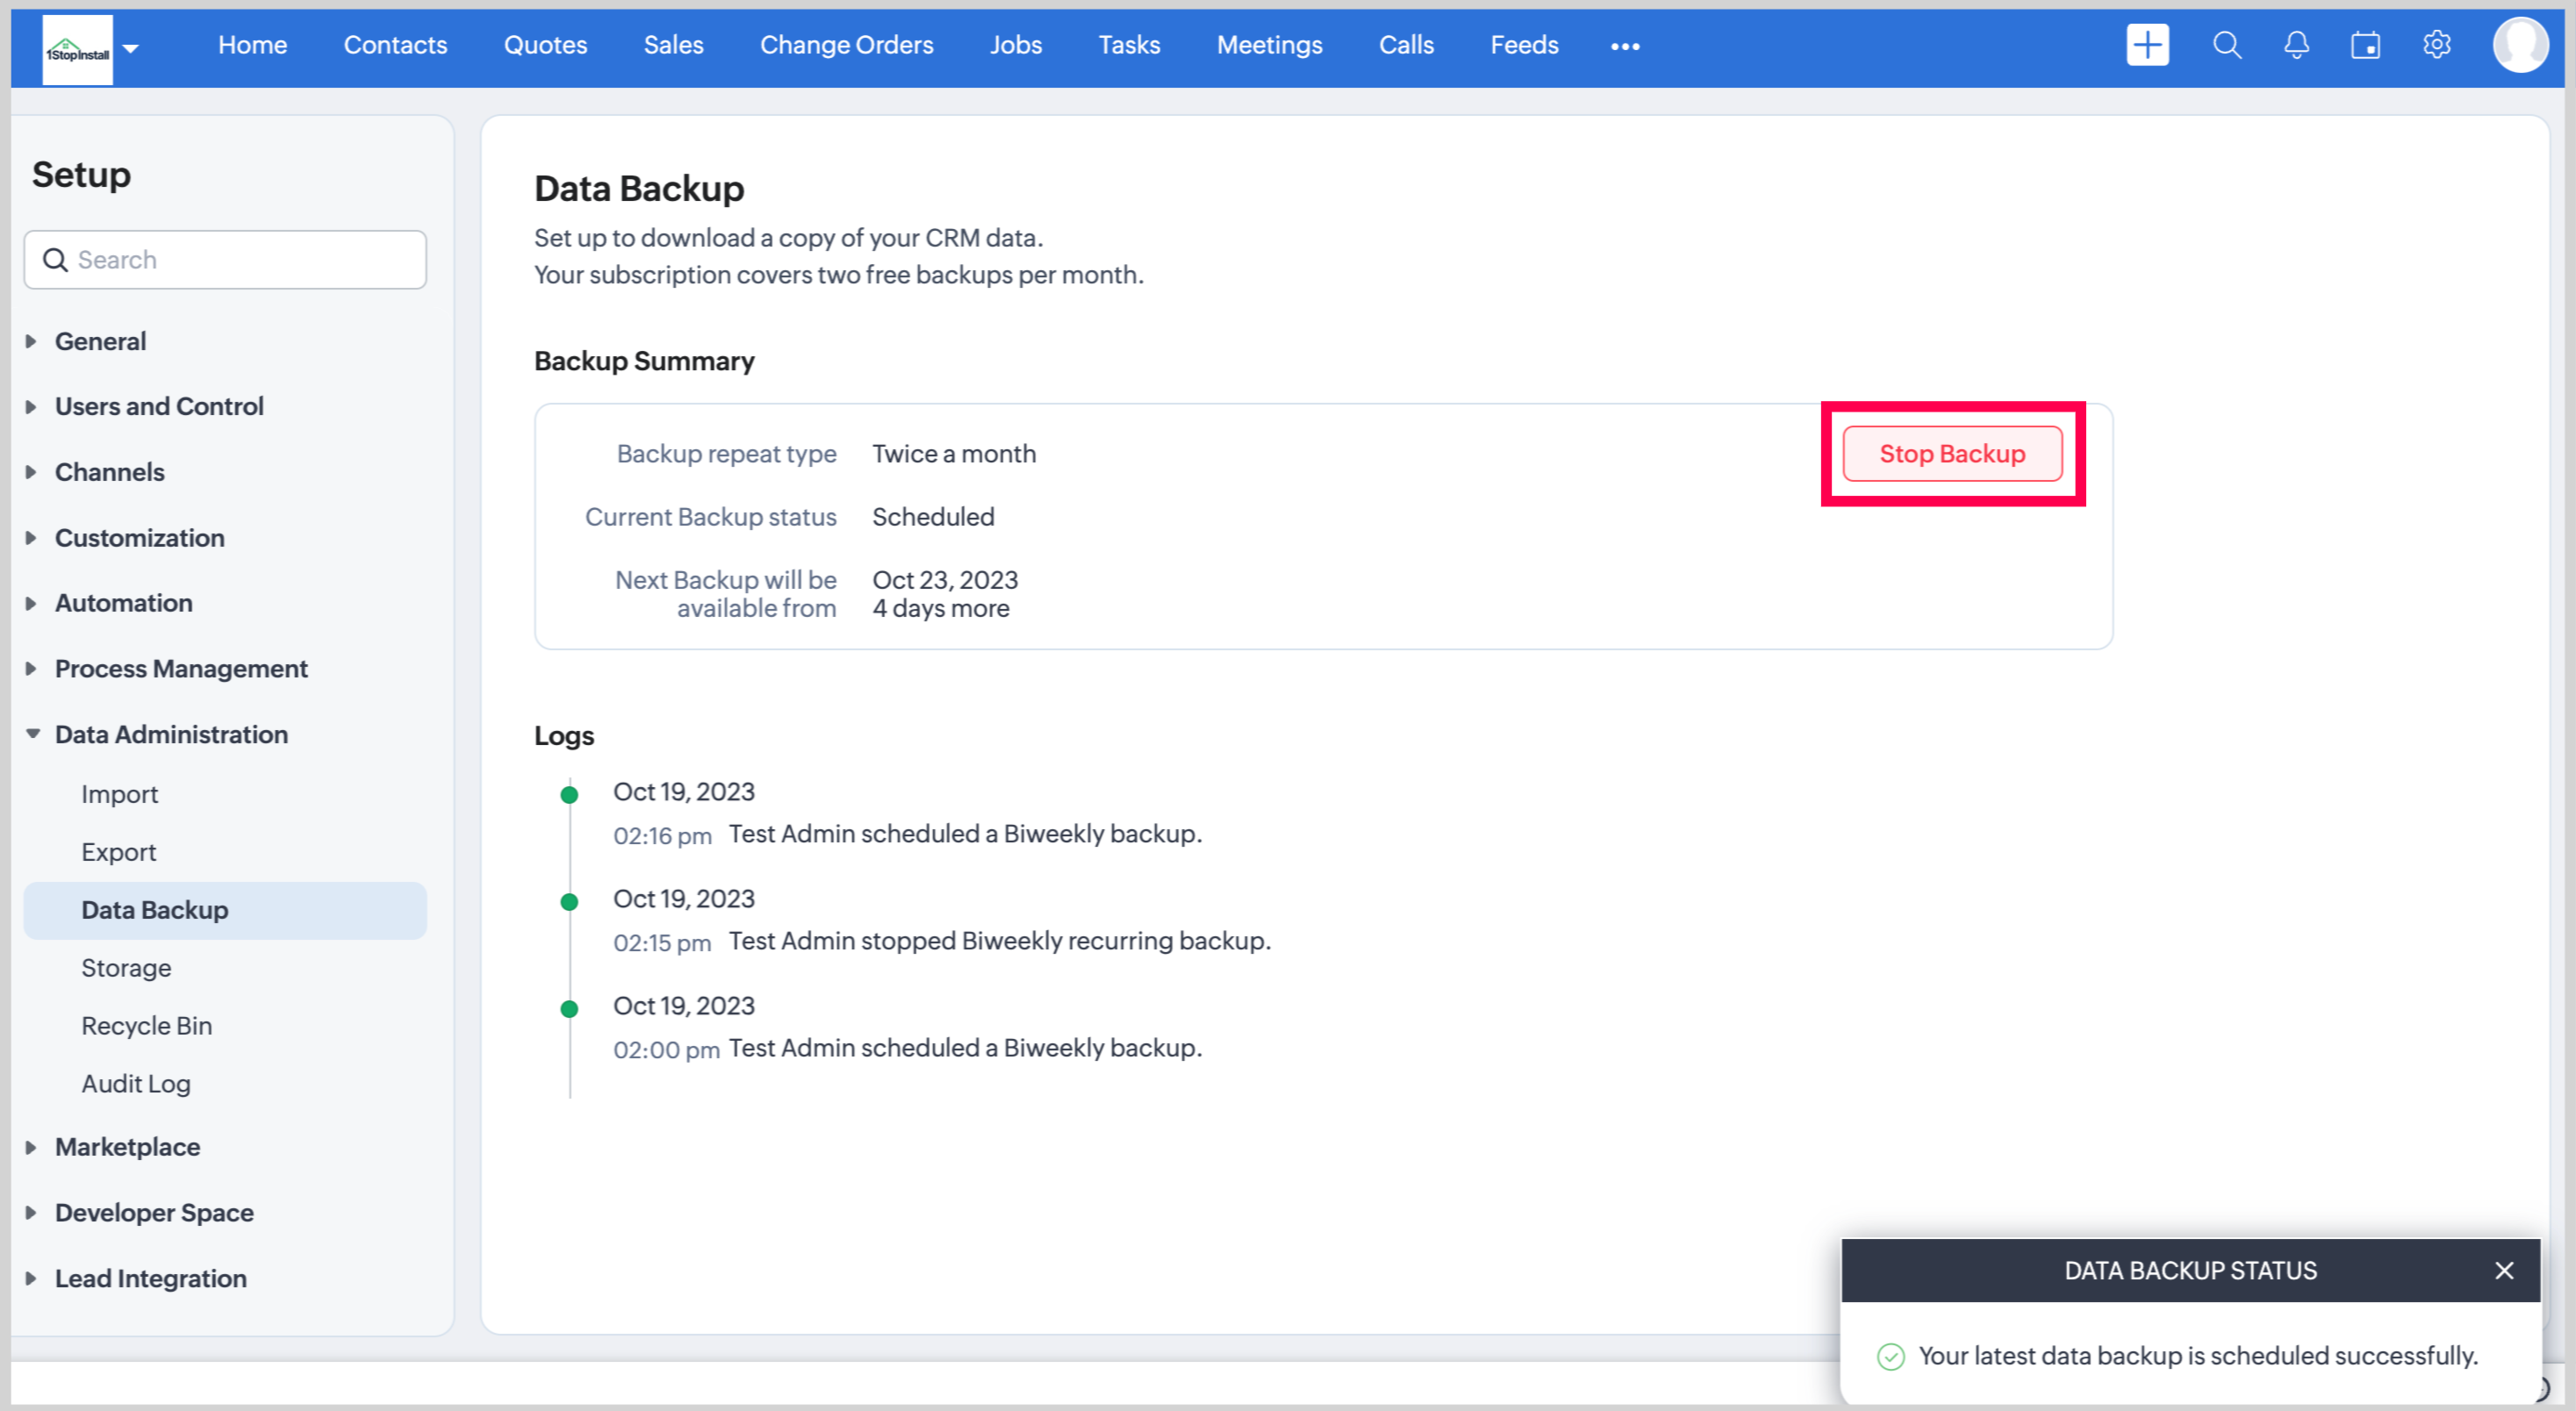Close the Data Backup Status popup
2576x1411 pixels.
(2504, 1270)
